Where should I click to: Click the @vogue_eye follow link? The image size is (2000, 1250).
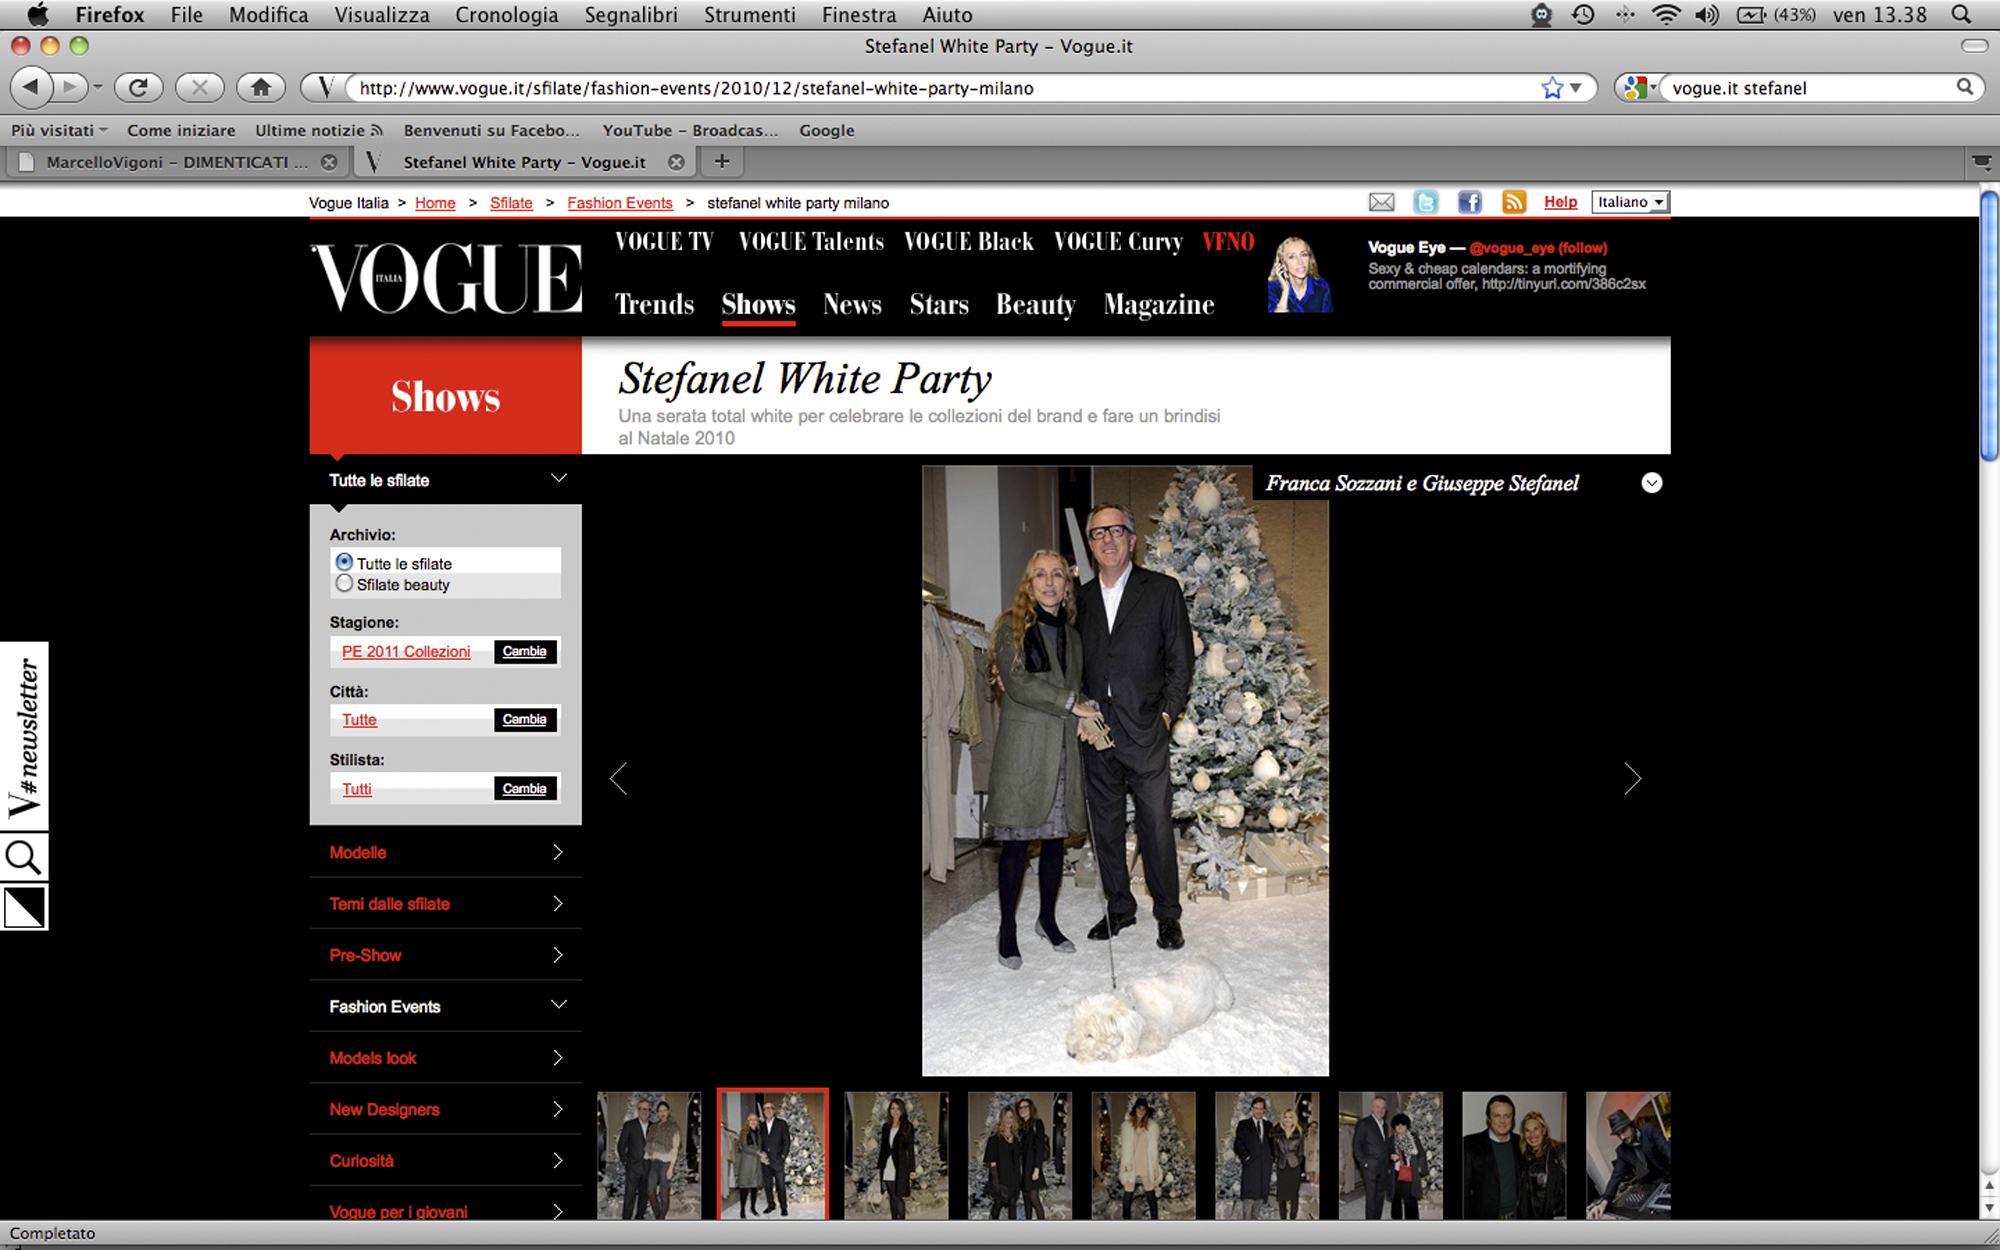pos(1538,248)
